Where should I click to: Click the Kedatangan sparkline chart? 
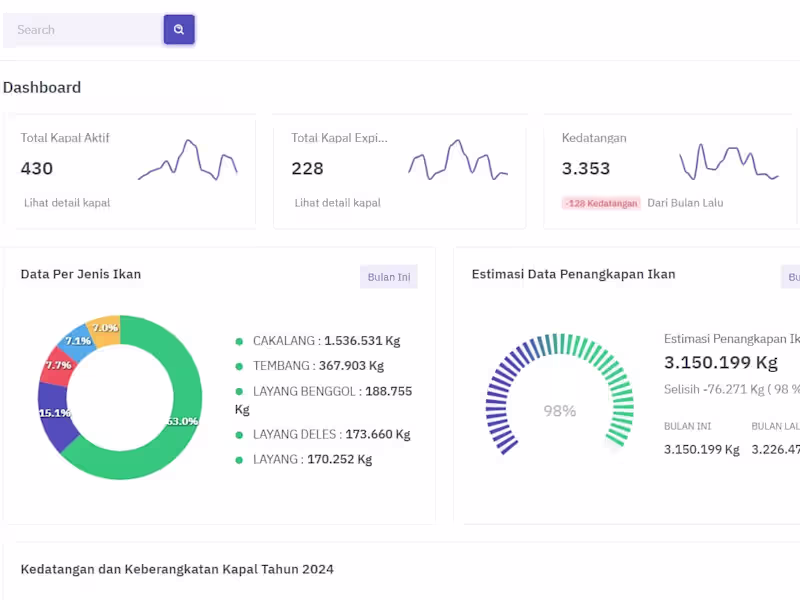pos(728,161)
